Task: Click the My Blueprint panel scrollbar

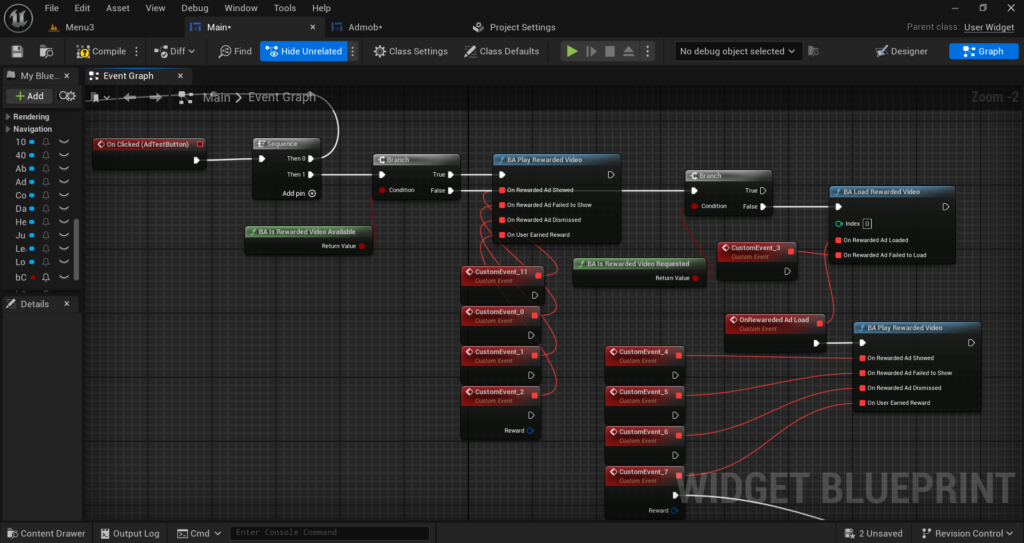Action: pyautogui.click(x=76, y=249)
